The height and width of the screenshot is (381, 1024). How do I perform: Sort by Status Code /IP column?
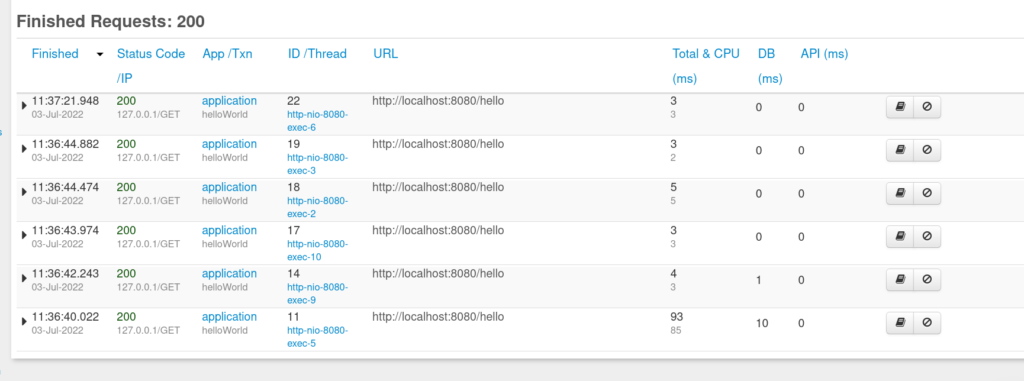(x=151, y=65)
